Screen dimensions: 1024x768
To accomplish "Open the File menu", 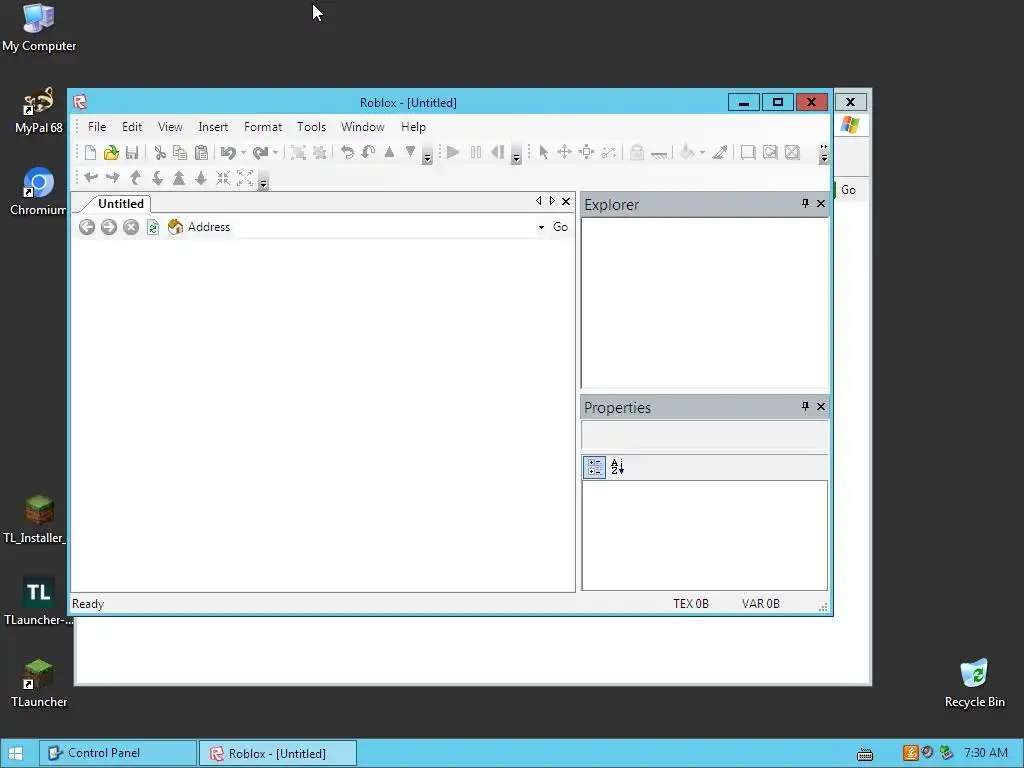I will click(97, 127).
